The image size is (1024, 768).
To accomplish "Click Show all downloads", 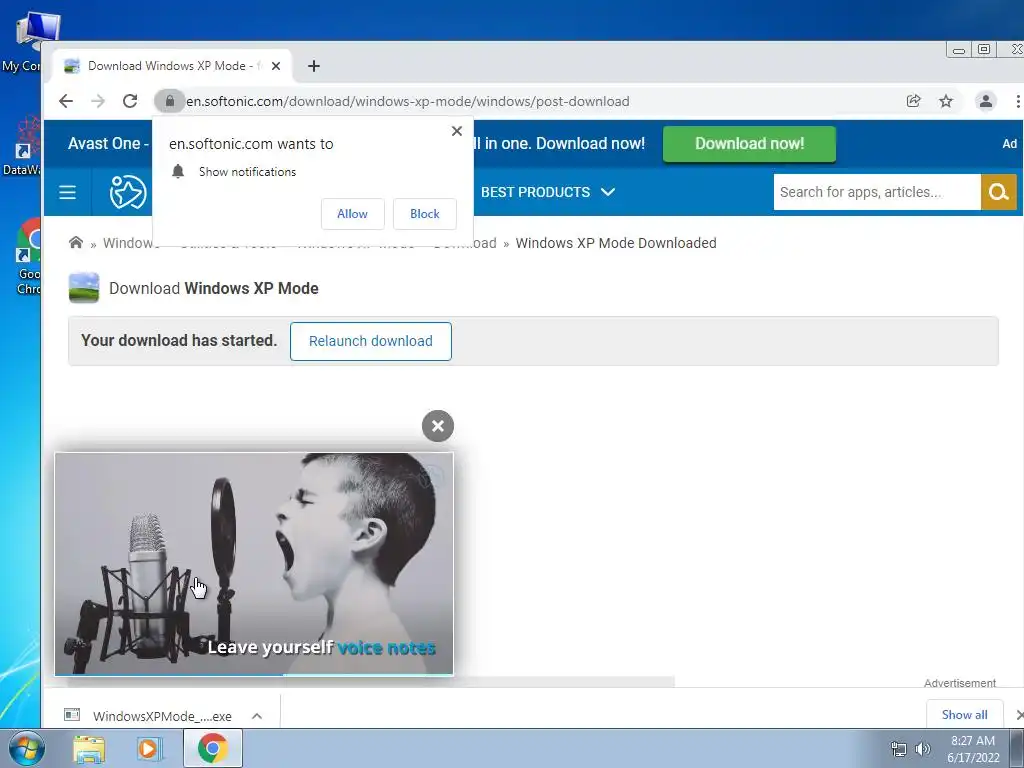I will (x=964, y=714).
